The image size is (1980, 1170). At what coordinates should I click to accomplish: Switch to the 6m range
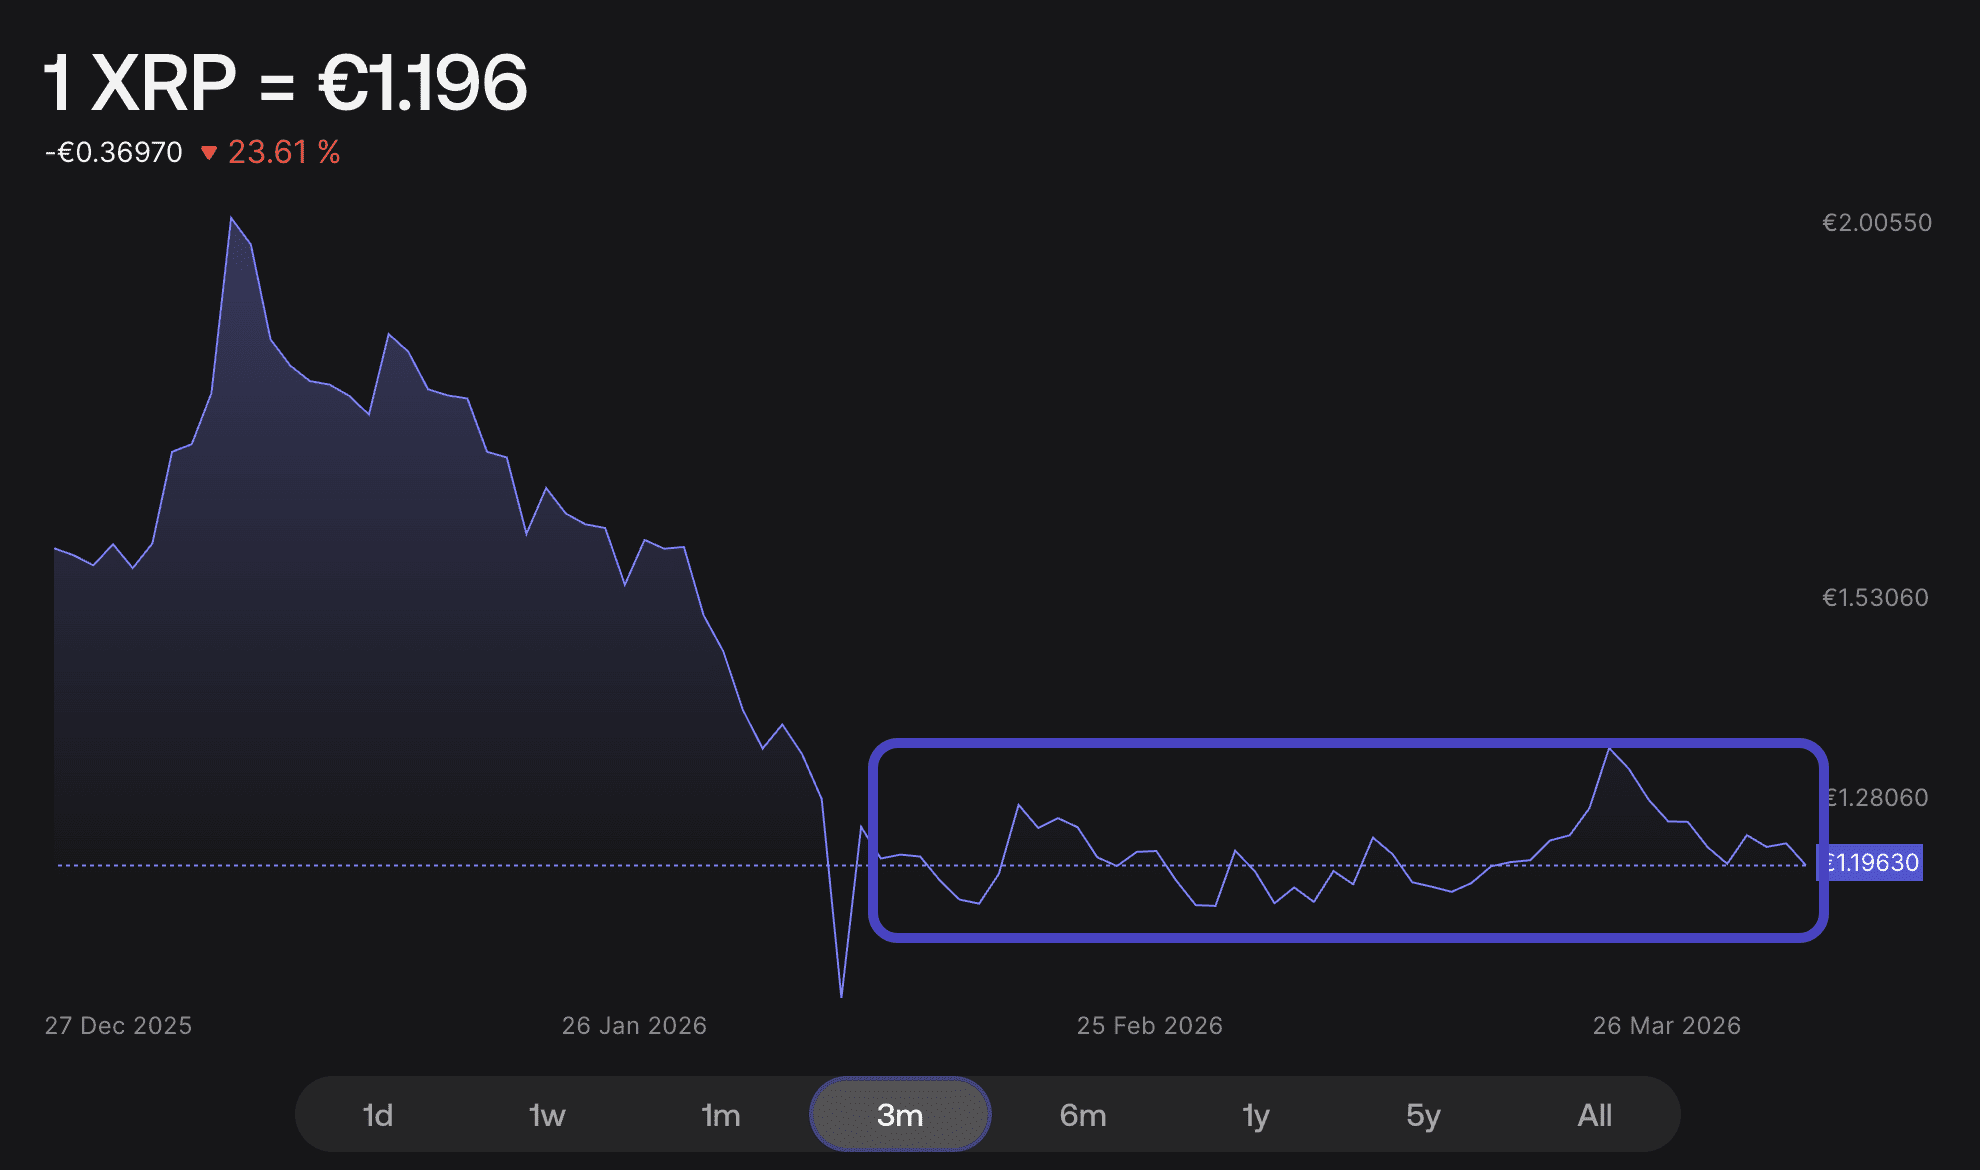[1083, 1115]
